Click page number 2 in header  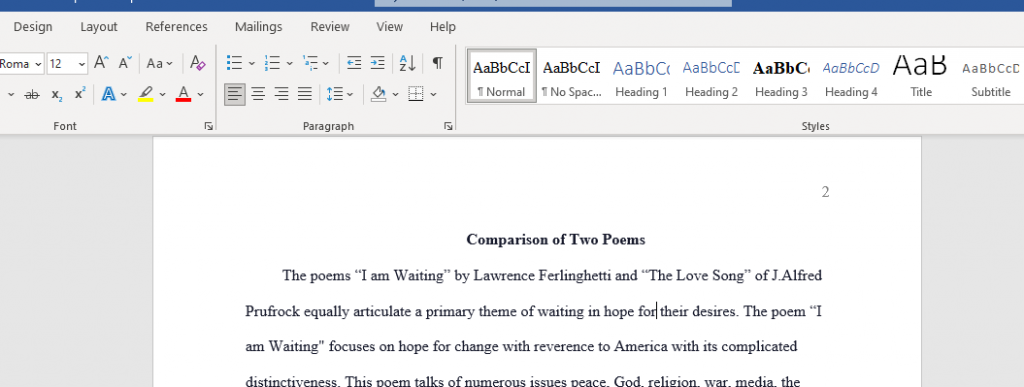pos(825,192)
